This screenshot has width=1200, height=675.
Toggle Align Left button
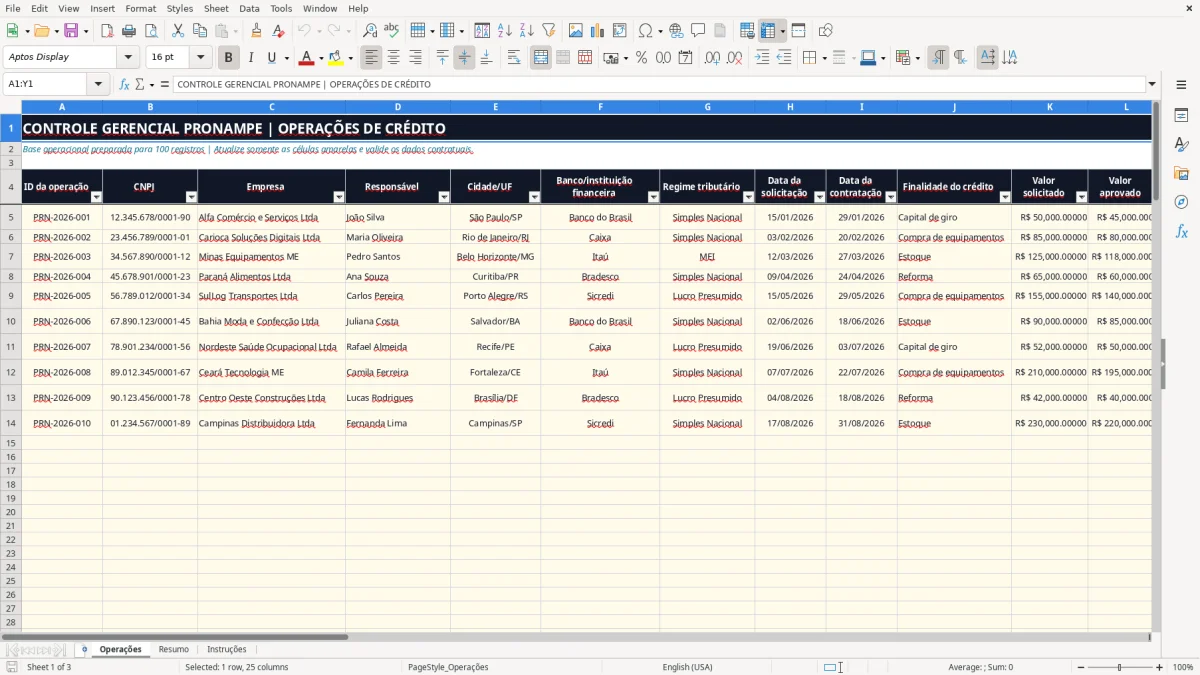(x=371, y=58)
